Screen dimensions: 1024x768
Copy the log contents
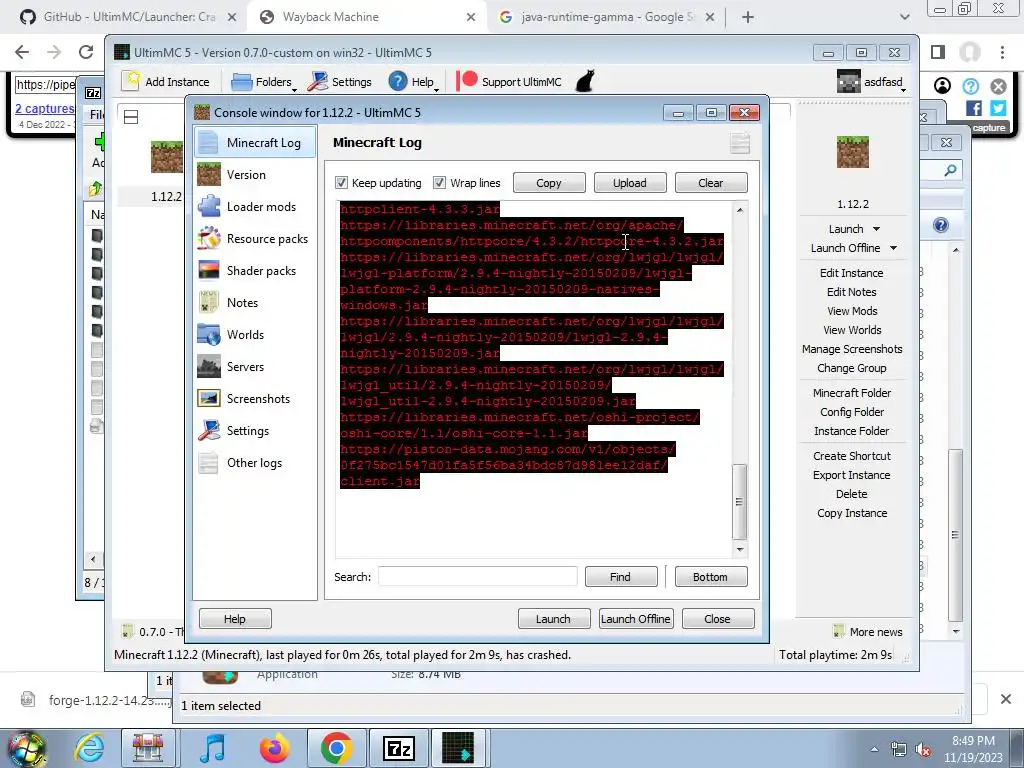coord(549,183)
